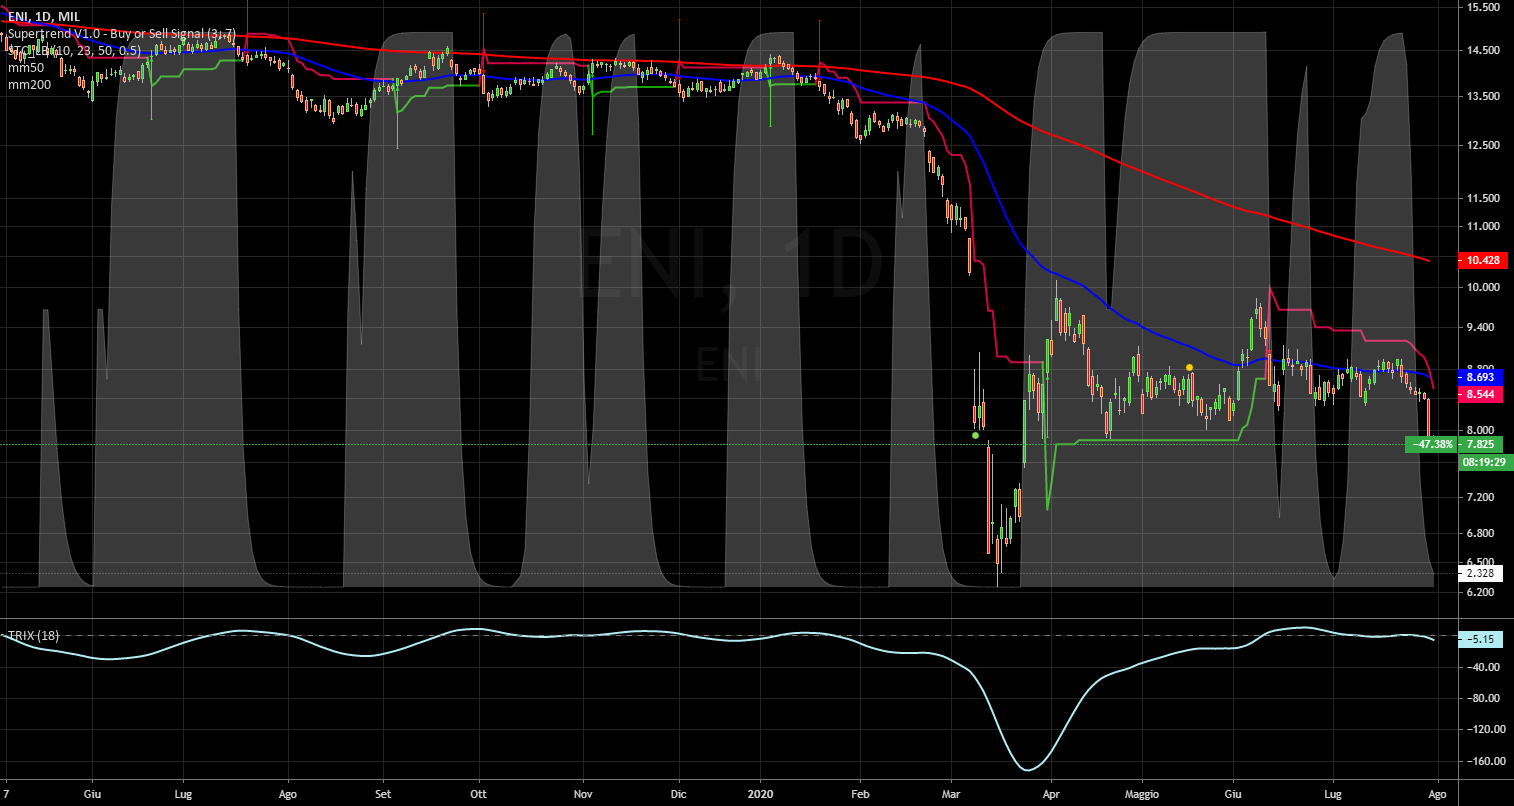Click the Mar date on time axis
The width and height of the screenshot is (1514, 806).
coord(951,794)
